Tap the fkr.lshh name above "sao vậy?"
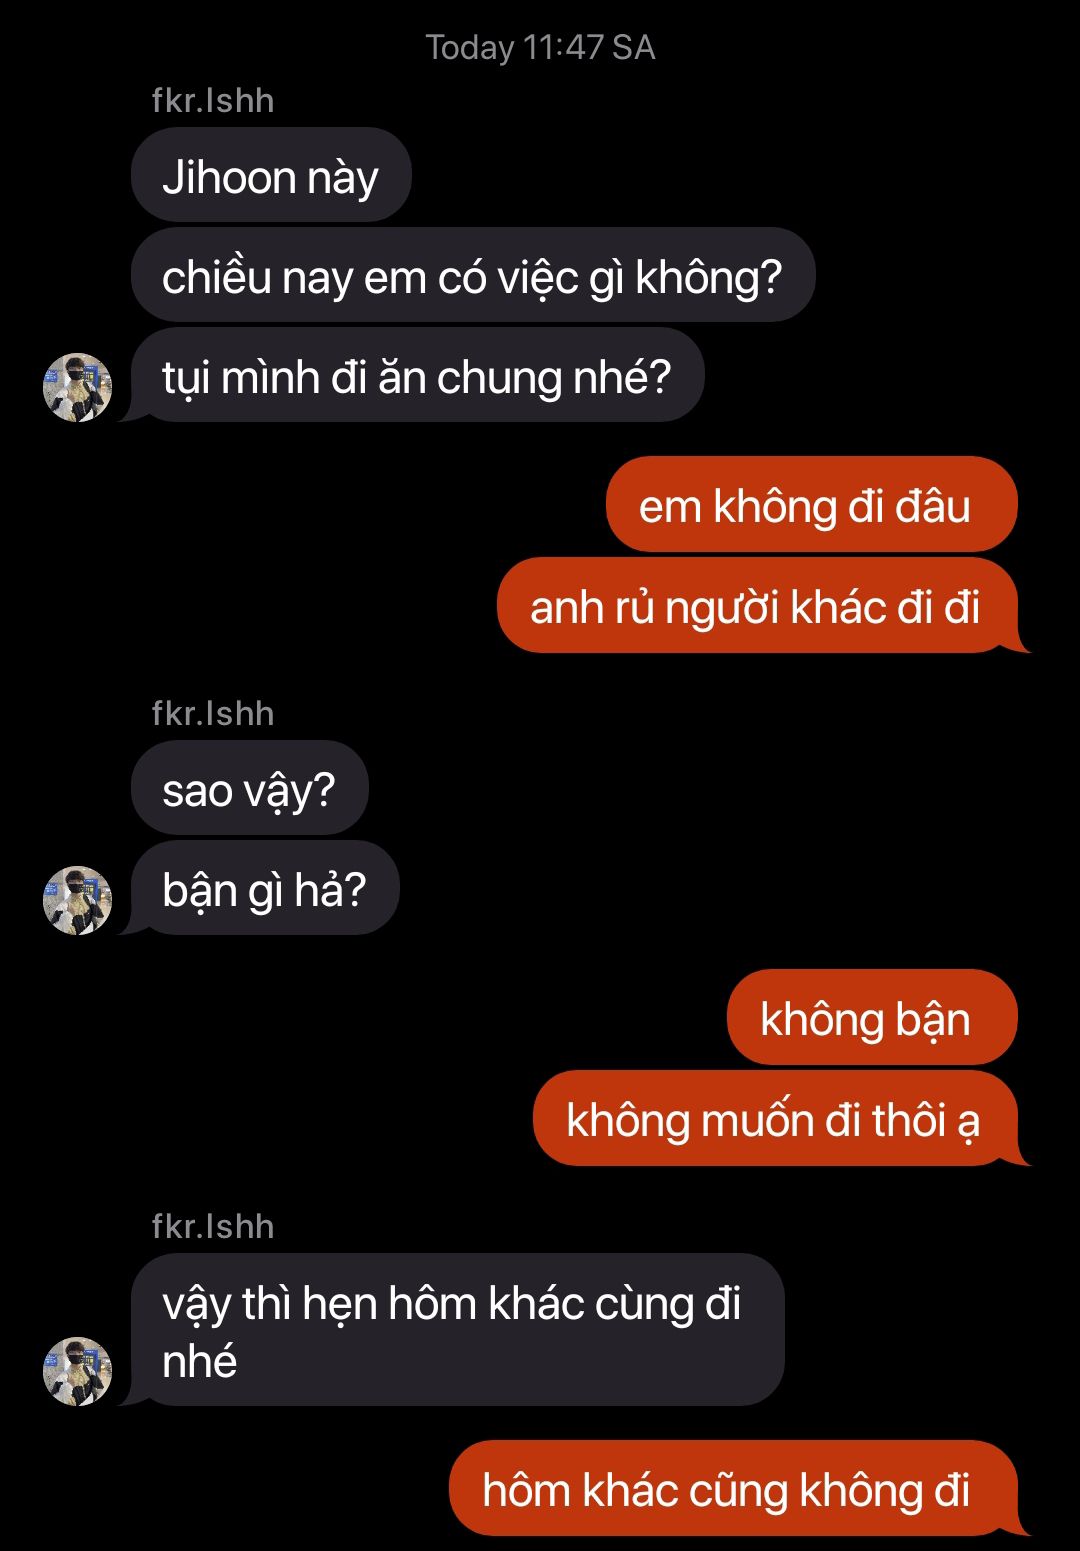Screen dimensions: 1080x1551 (213, 713)
